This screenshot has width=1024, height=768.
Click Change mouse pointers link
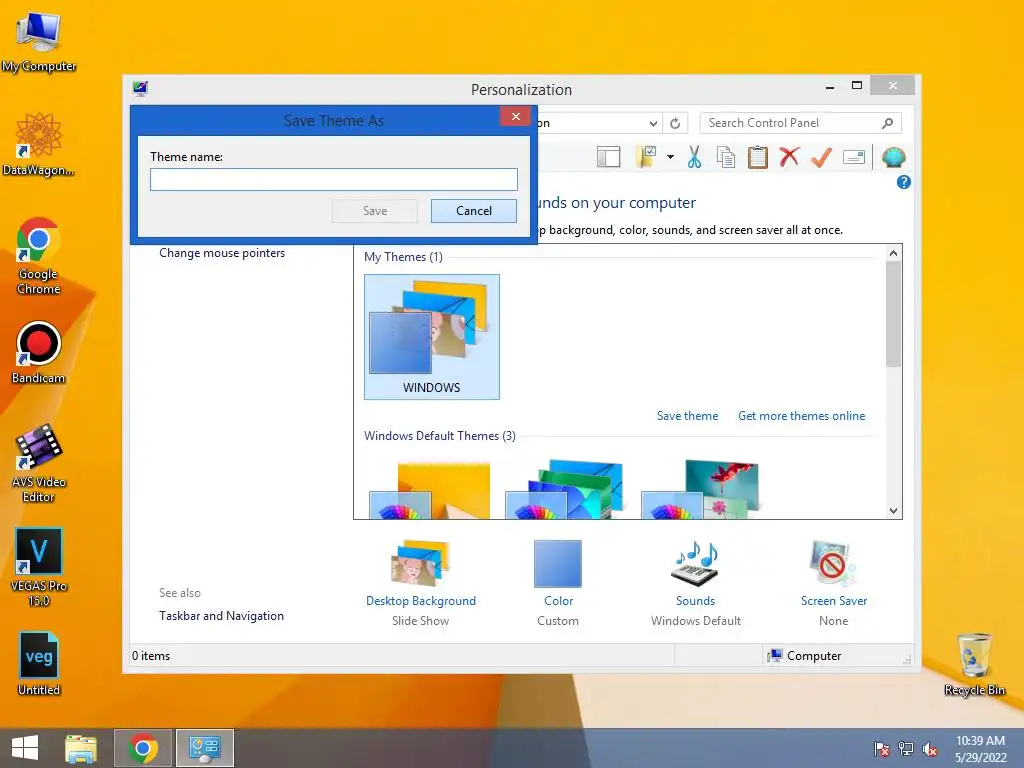pyautogui.click(x=222, y=253)
